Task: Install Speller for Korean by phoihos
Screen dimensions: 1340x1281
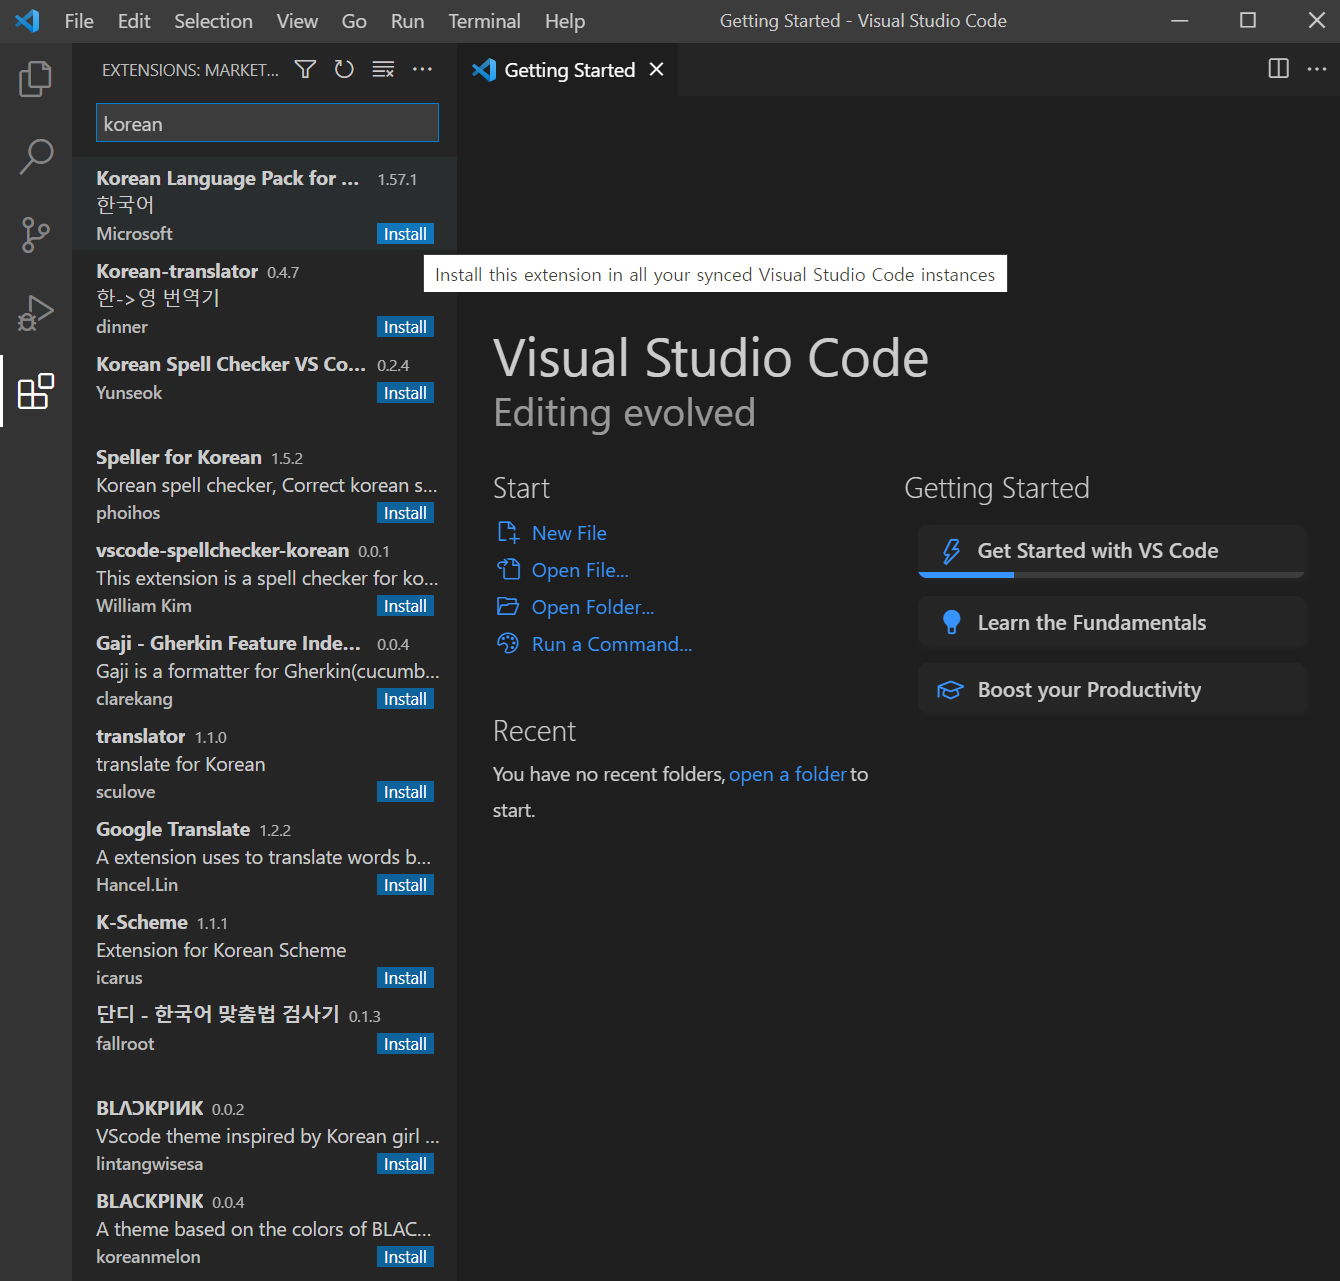Action: pyautogui.click(x=405, y=513)
